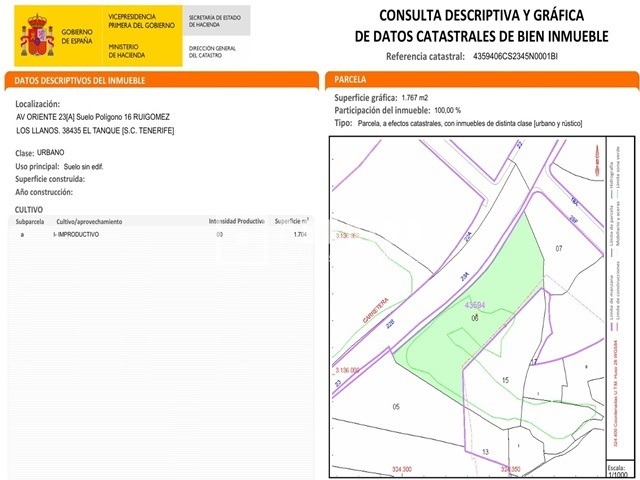Click parcel '17' label on map
Image resolution: width=640 pixels, height=480 pixels.
534,362
